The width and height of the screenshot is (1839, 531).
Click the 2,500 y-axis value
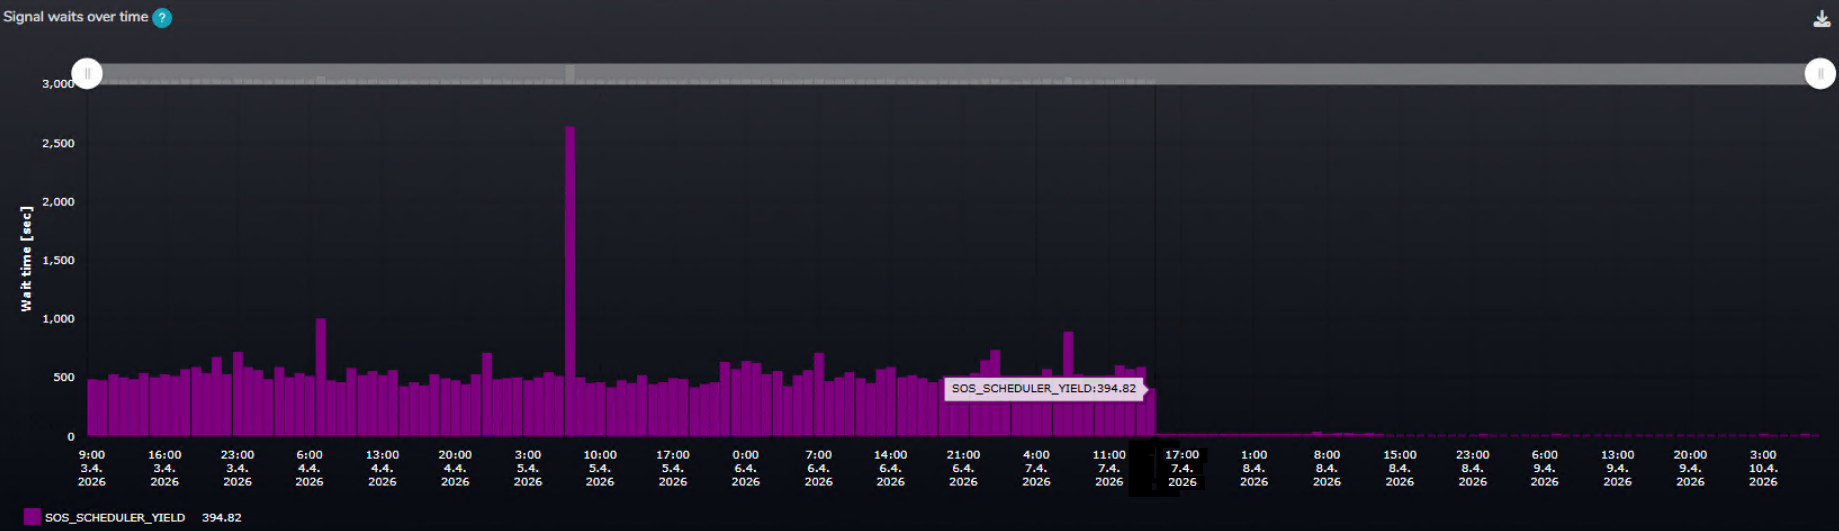pos(58,143)
